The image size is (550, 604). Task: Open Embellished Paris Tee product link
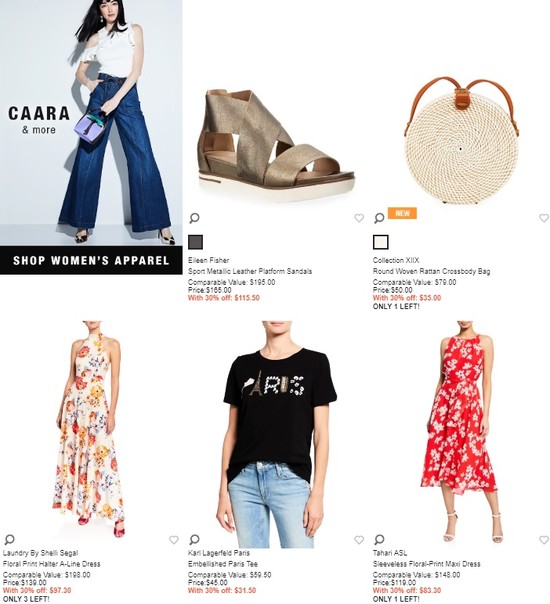point(223,564)
